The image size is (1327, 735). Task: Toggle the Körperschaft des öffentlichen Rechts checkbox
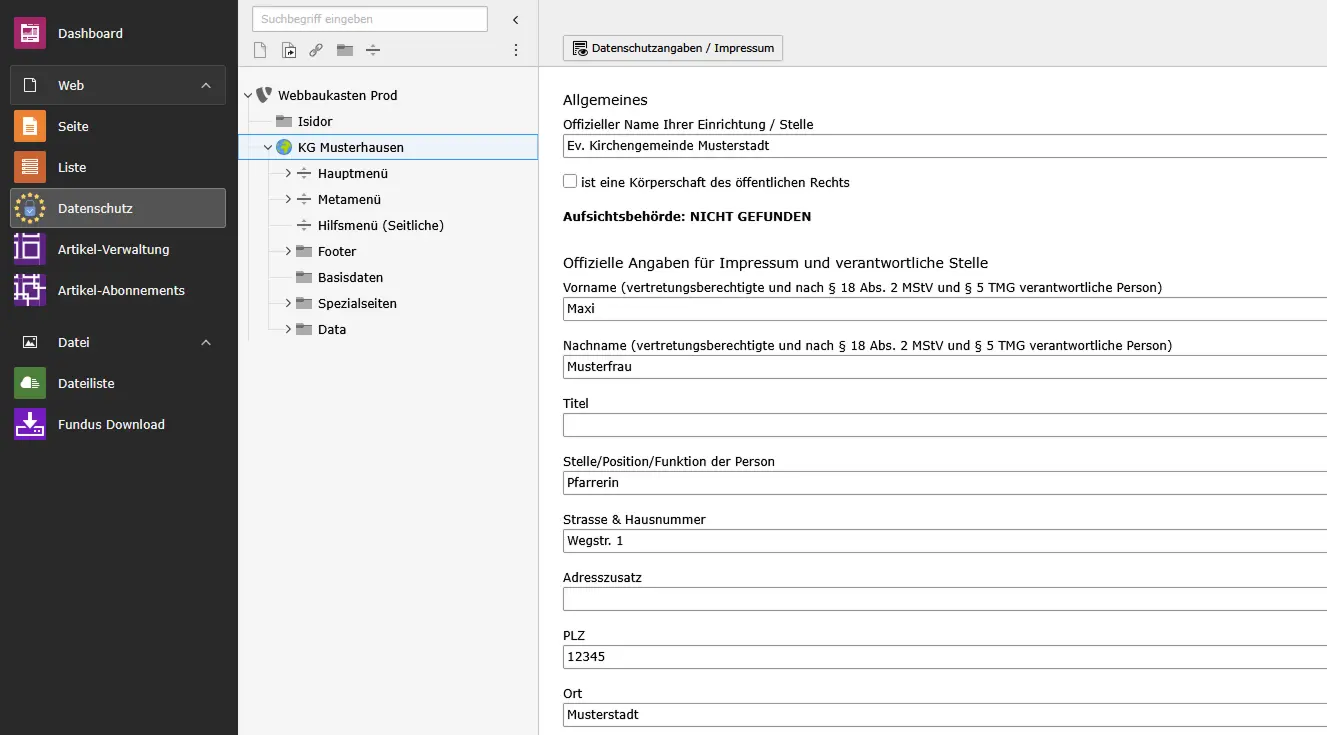[570, 182]
